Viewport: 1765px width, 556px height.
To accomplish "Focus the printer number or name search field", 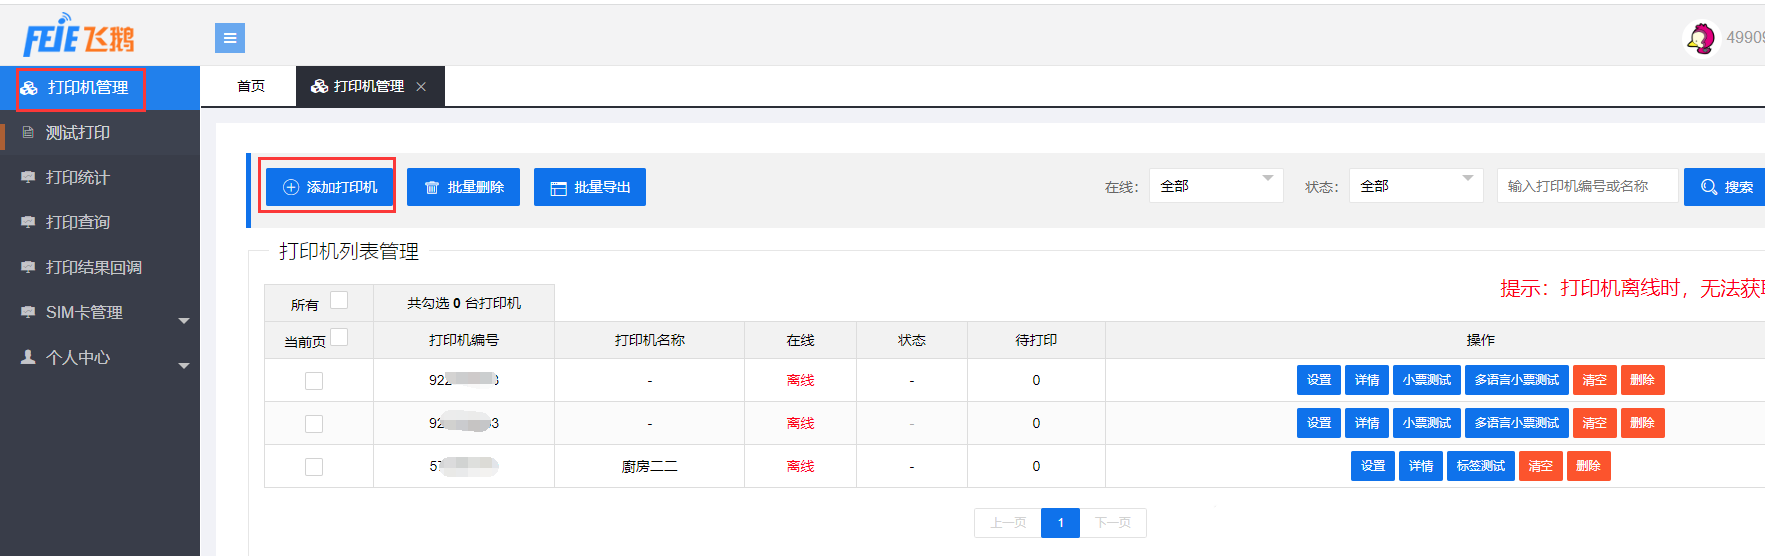I will 1587,186.
